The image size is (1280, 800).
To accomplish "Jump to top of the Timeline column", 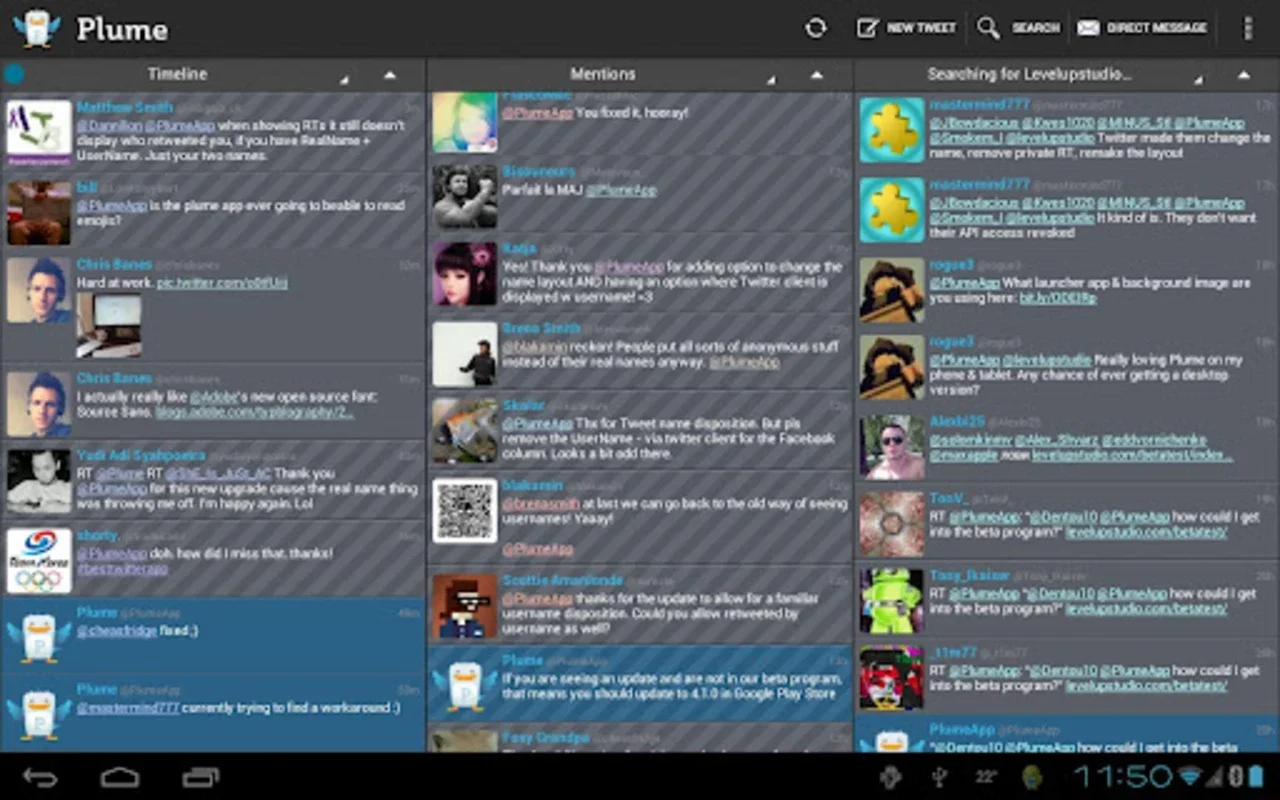I will pyautogui.click(x=390, y=75).
